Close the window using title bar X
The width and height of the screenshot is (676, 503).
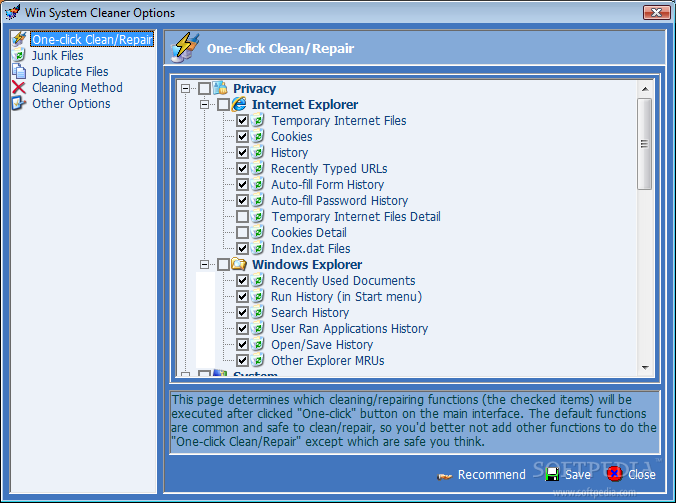[x=656, y=12]
